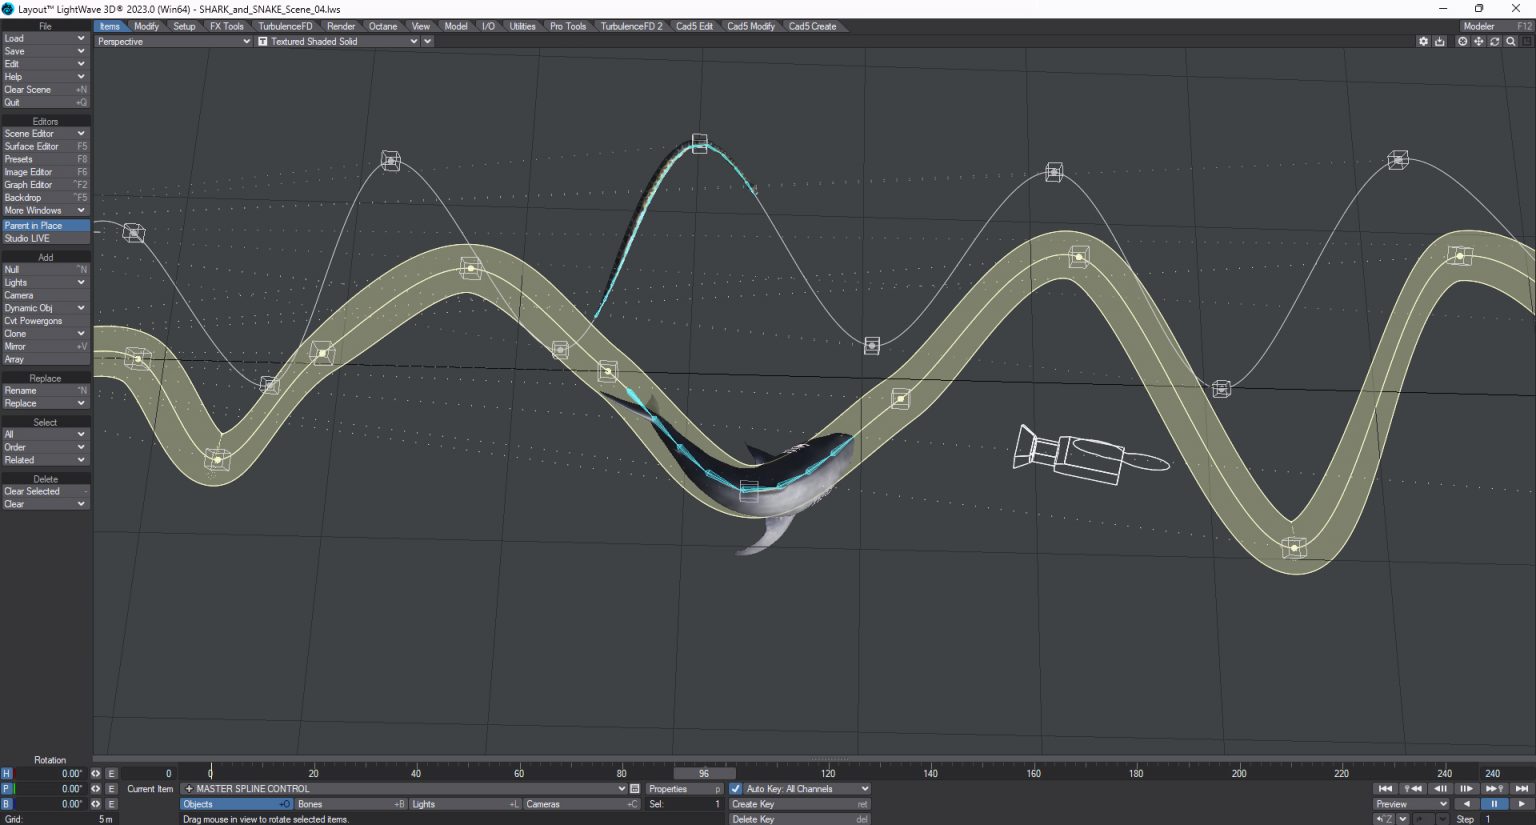1536x825 pixels.
Task: Disable Auto Key: All Channels
Action: 736,788
